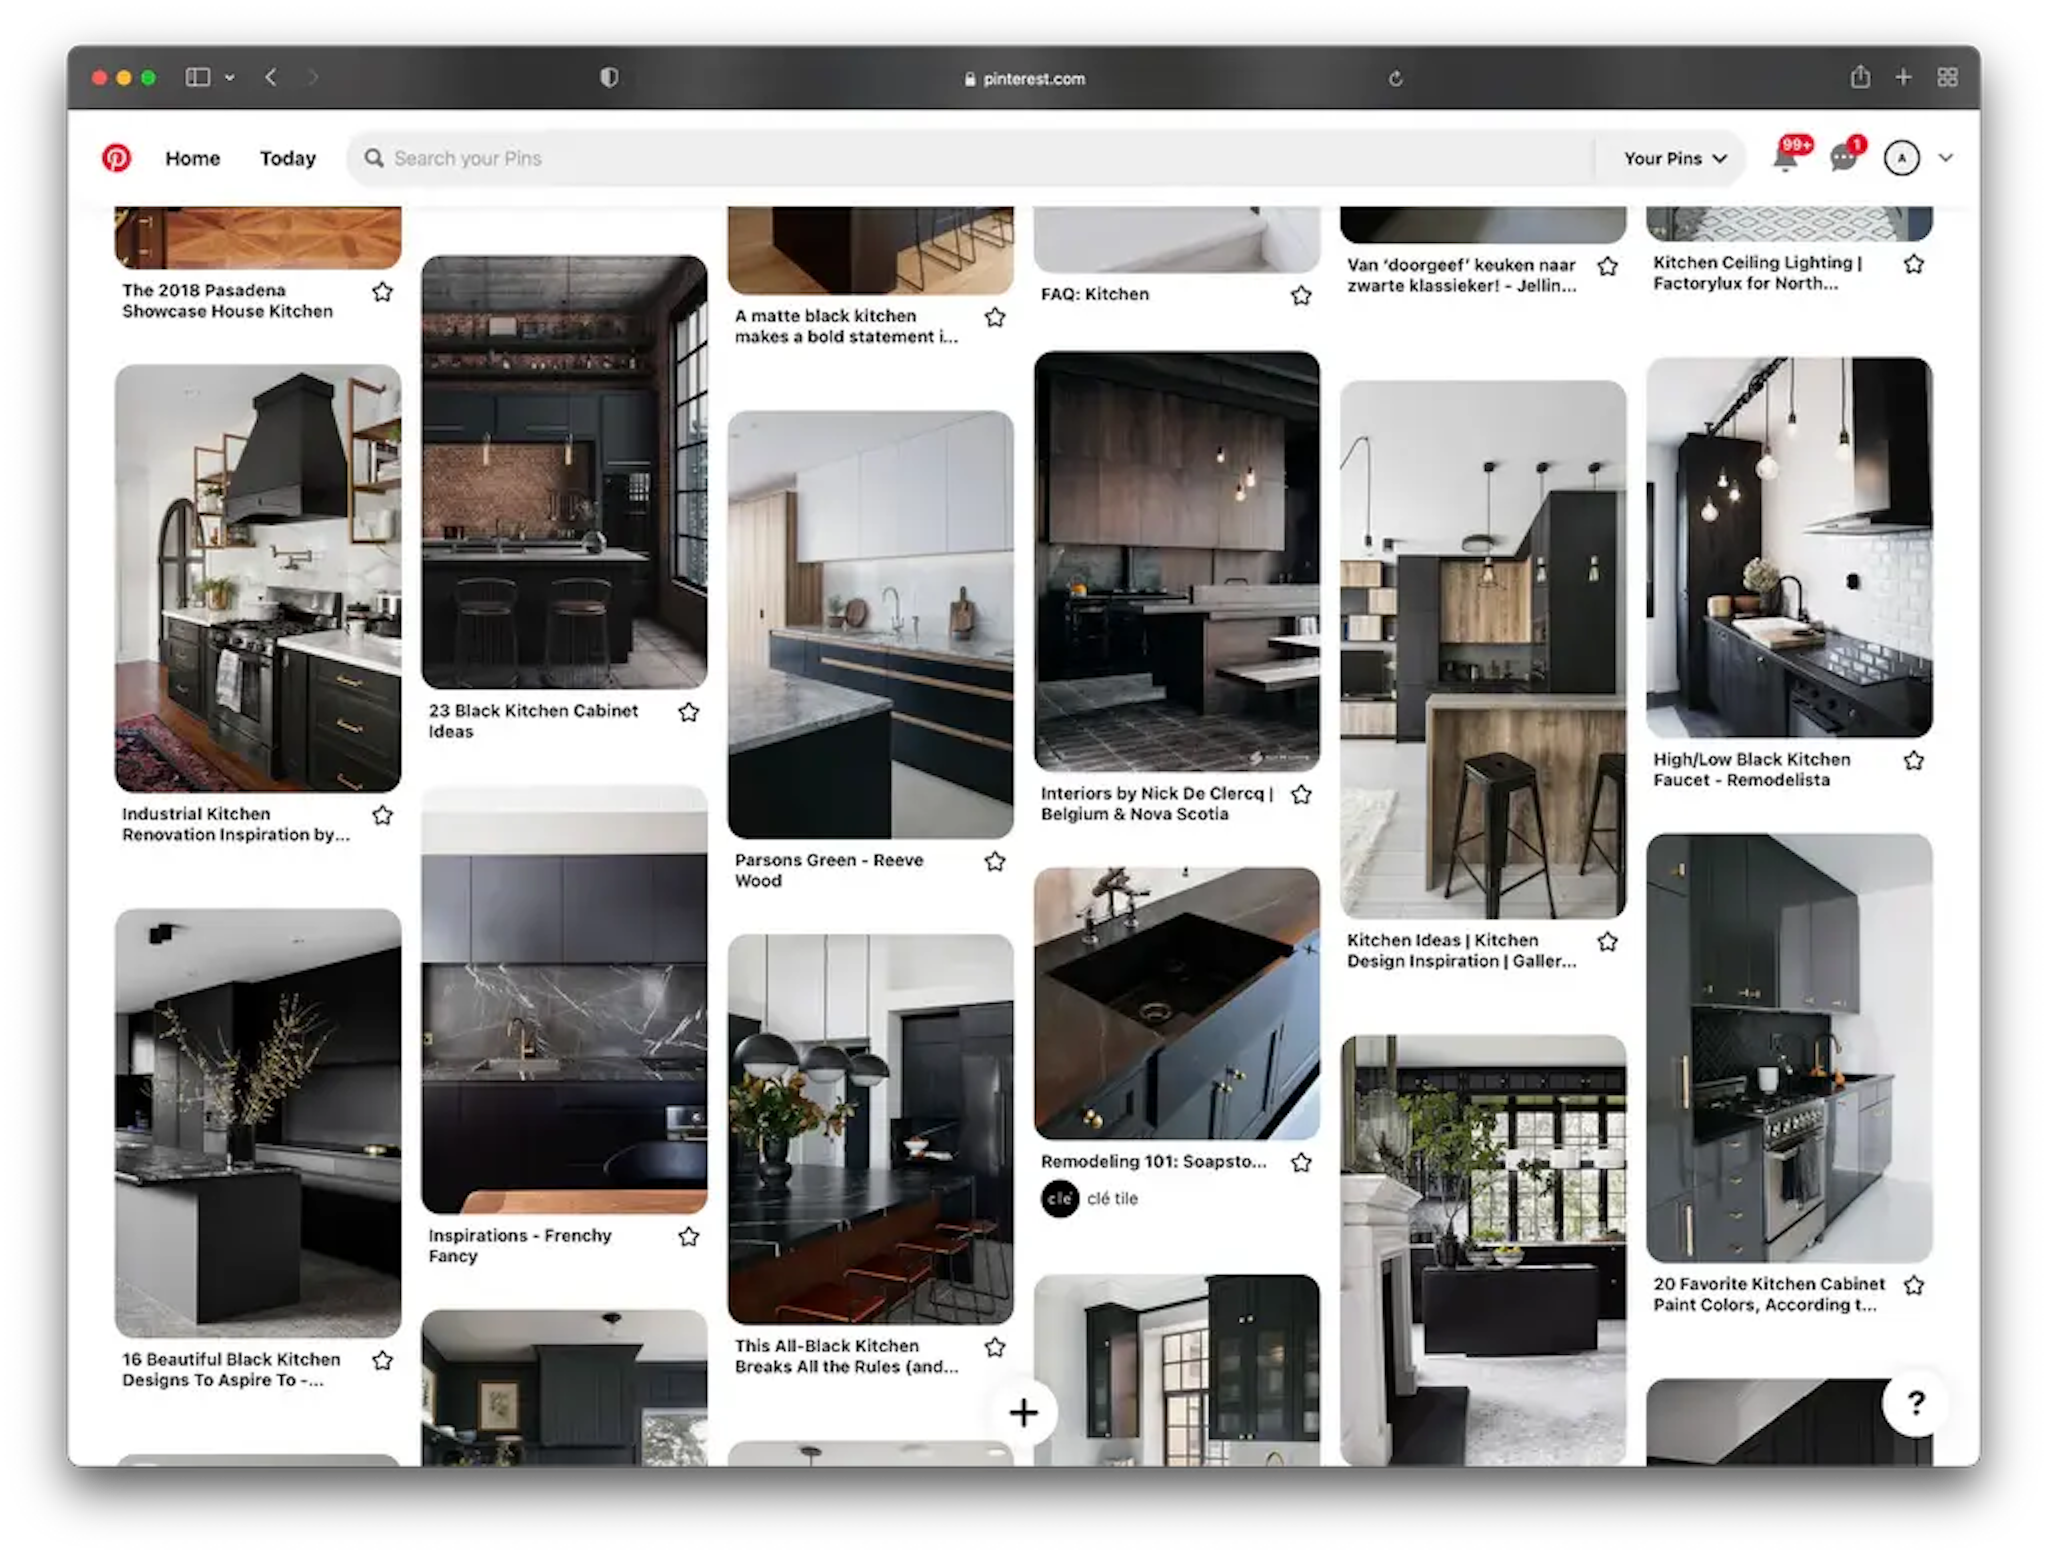Toggle the Safari sidebar button
The image size is (2048, 1556).
click(x=198, y=77)
